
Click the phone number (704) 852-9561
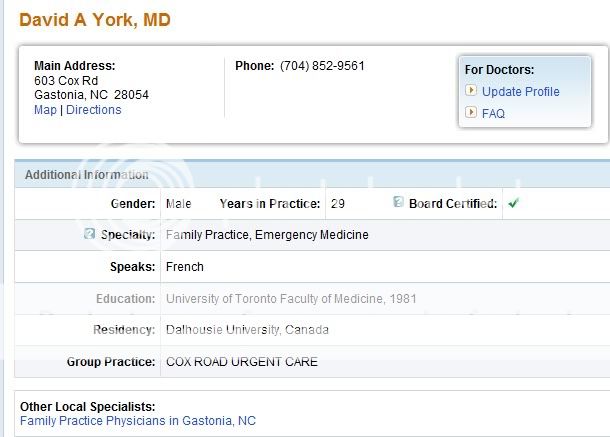click(322, 66)
